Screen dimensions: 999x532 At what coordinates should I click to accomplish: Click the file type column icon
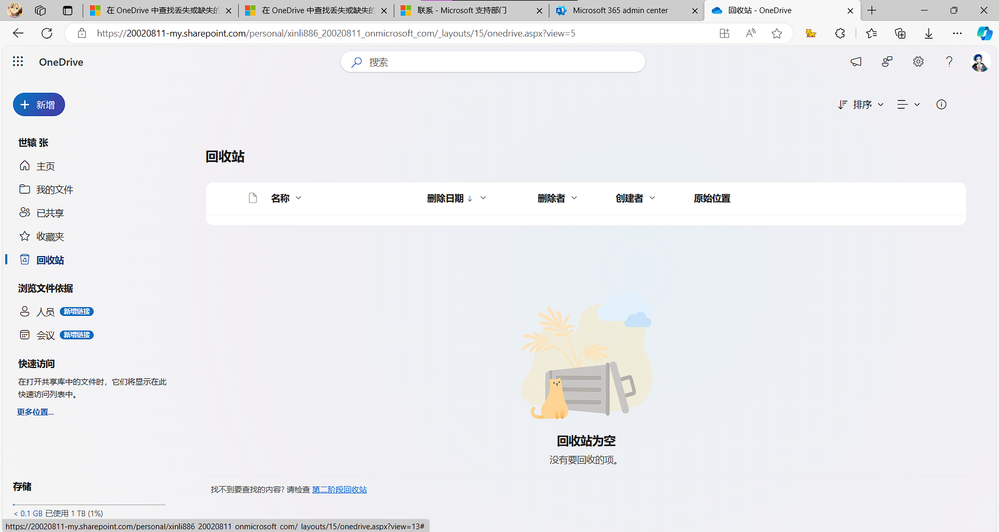point(253,198)
